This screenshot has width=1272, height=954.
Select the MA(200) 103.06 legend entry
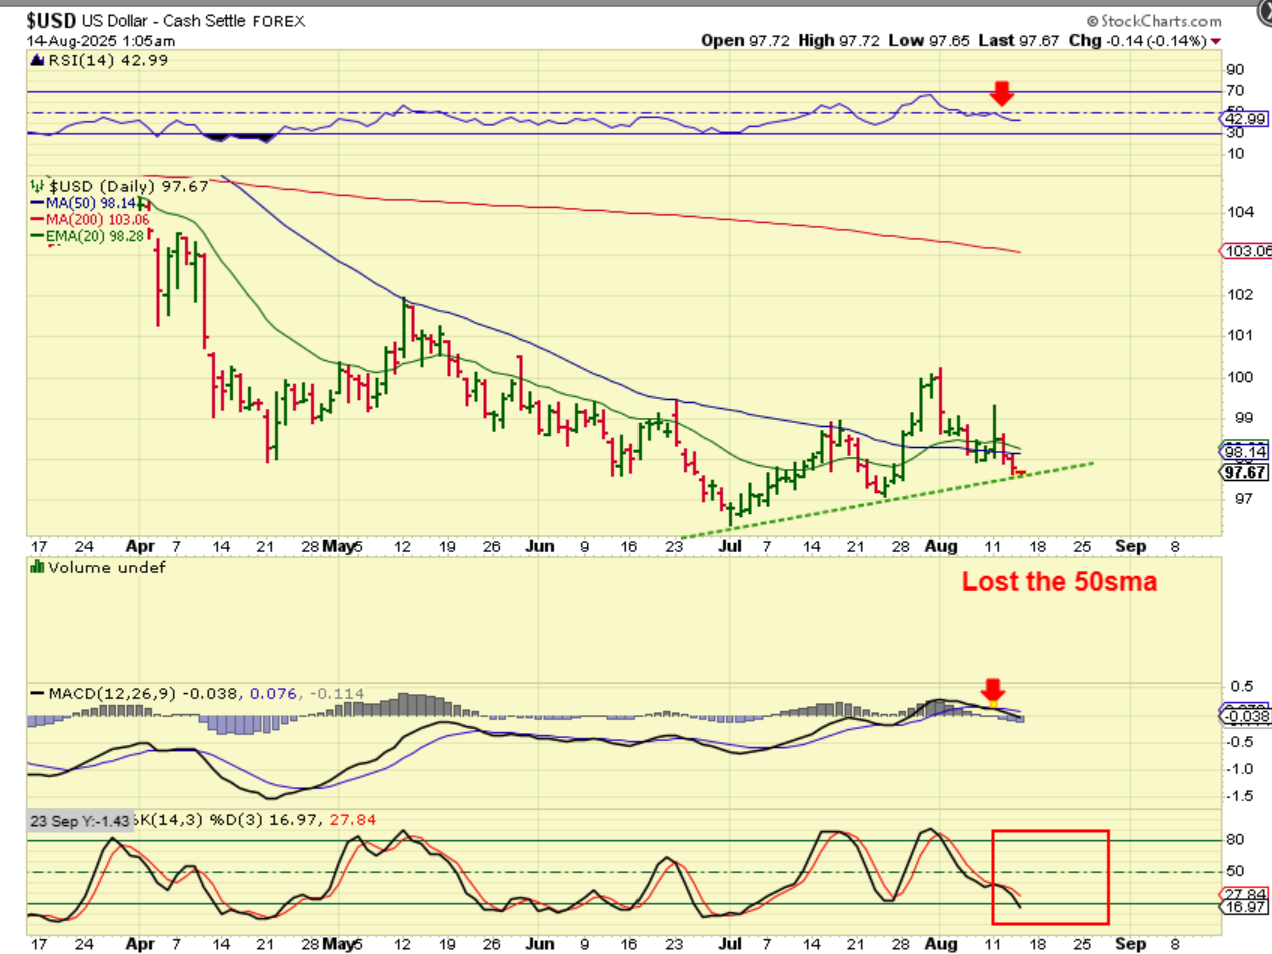[x=91, y=219]
